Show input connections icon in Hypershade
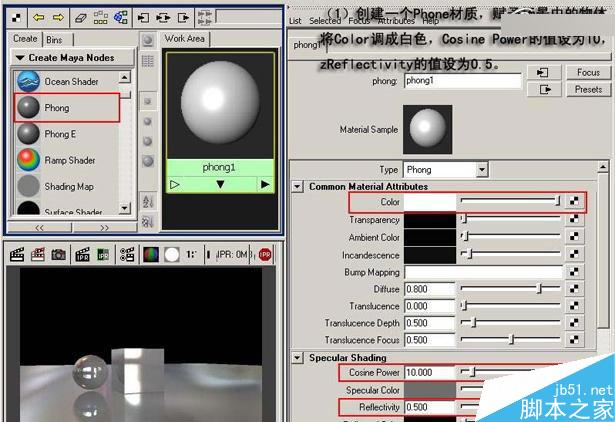Image resolution: width=615 pixels, height=422 pixels. [143, 18]
